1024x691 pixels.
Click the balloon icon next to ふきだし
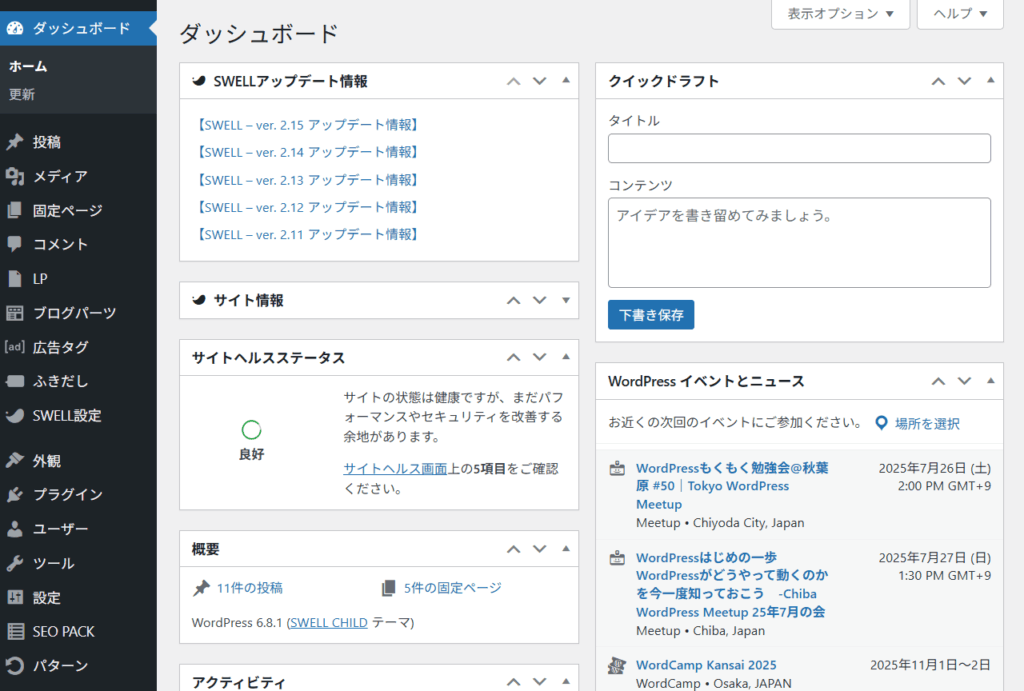pyautogui.click(x=15, y=381)
